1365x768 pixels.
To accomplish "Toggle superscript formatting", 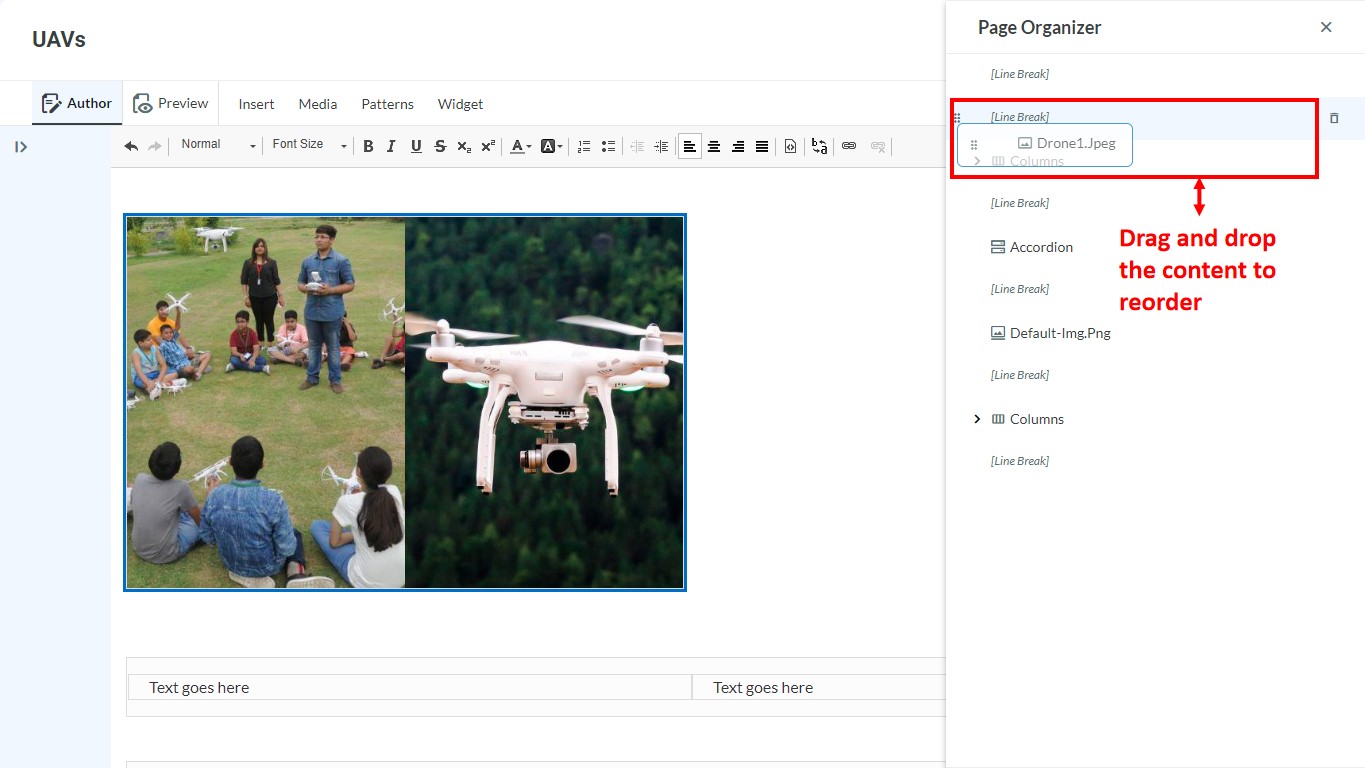I will click(488, 146).
